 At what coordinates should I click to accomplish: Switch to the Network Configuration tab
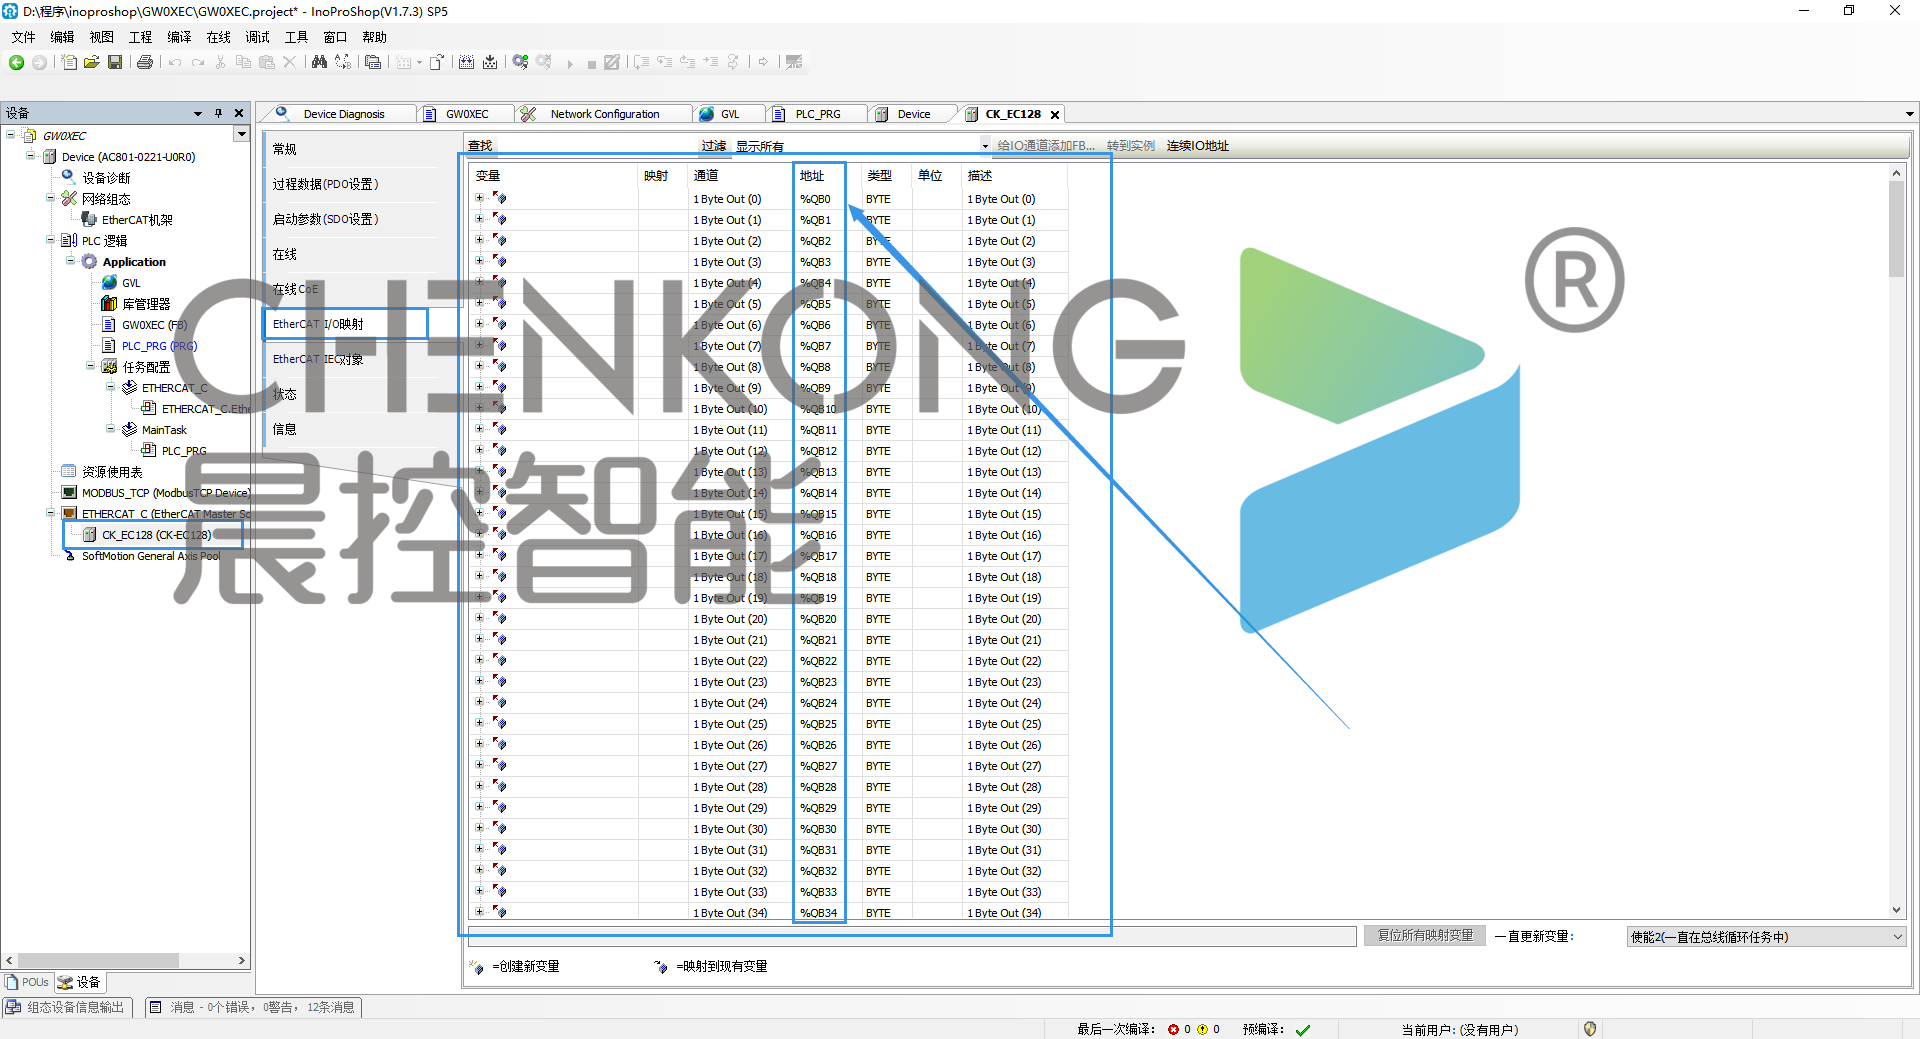pos(604,114)
